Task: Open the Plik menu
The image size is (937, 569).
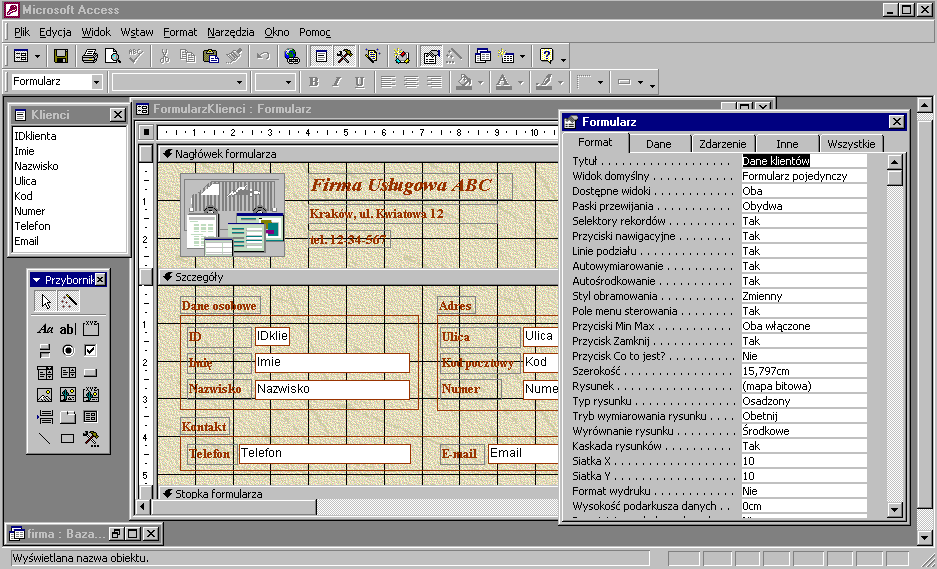Action: coord(22,32)
